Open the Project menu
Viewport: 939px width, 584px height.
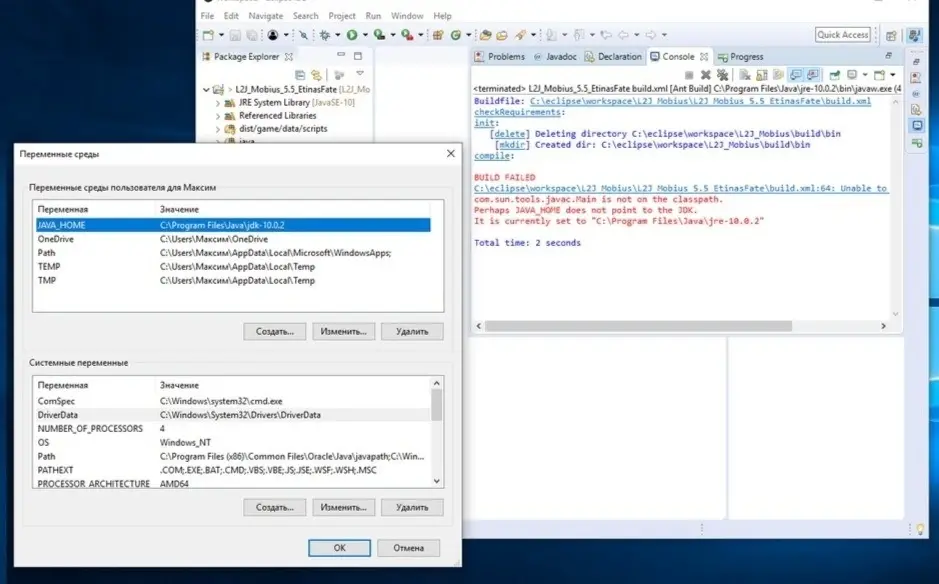pos(342,16)
